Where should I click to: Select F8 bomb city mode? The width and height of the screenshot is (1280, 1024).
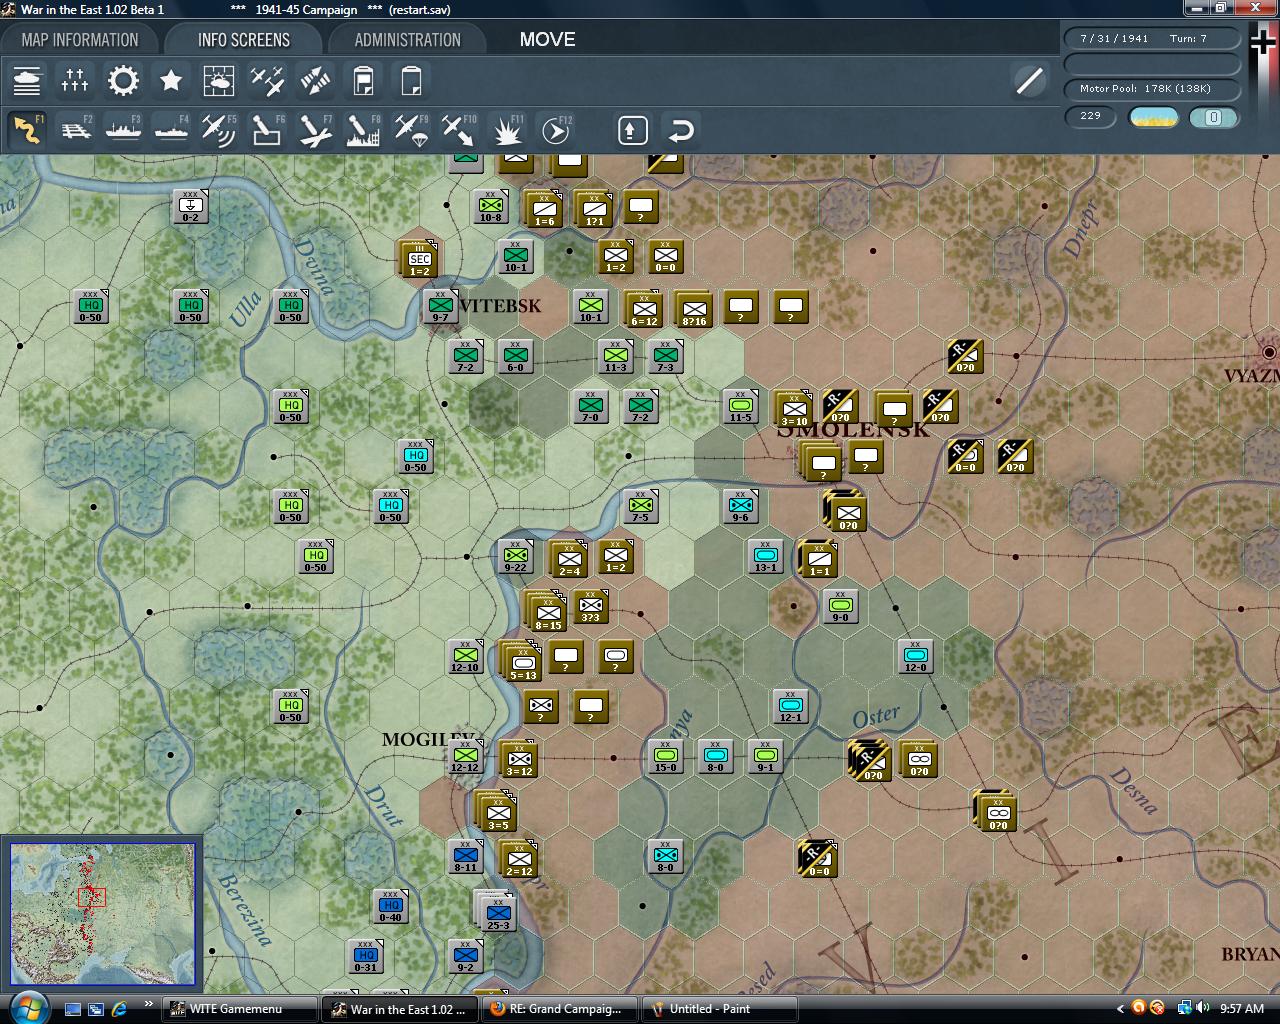(363, 130)
